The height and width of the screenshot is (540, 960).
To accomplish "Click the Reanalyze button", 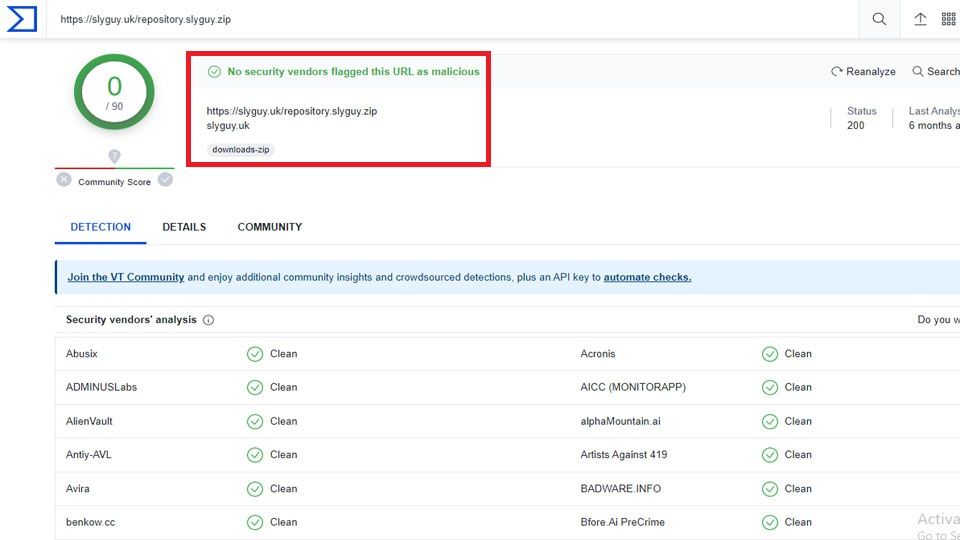I will point(863,72).
